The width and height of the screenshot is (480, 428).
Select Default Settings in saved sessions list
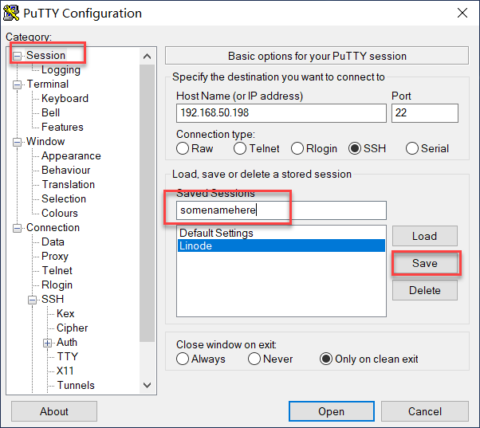point(216,233)
